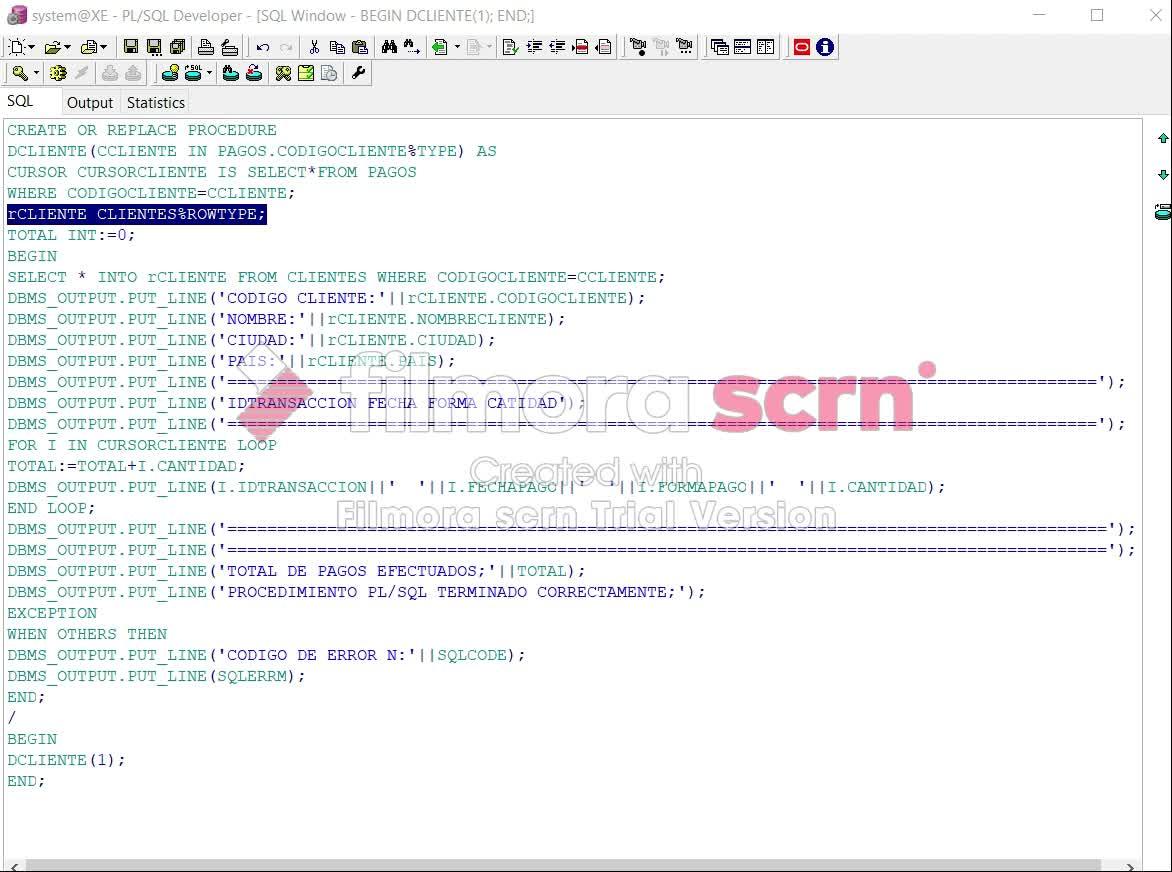
Task: Switch to the SQL tab
Action: [x=20, y=101]
